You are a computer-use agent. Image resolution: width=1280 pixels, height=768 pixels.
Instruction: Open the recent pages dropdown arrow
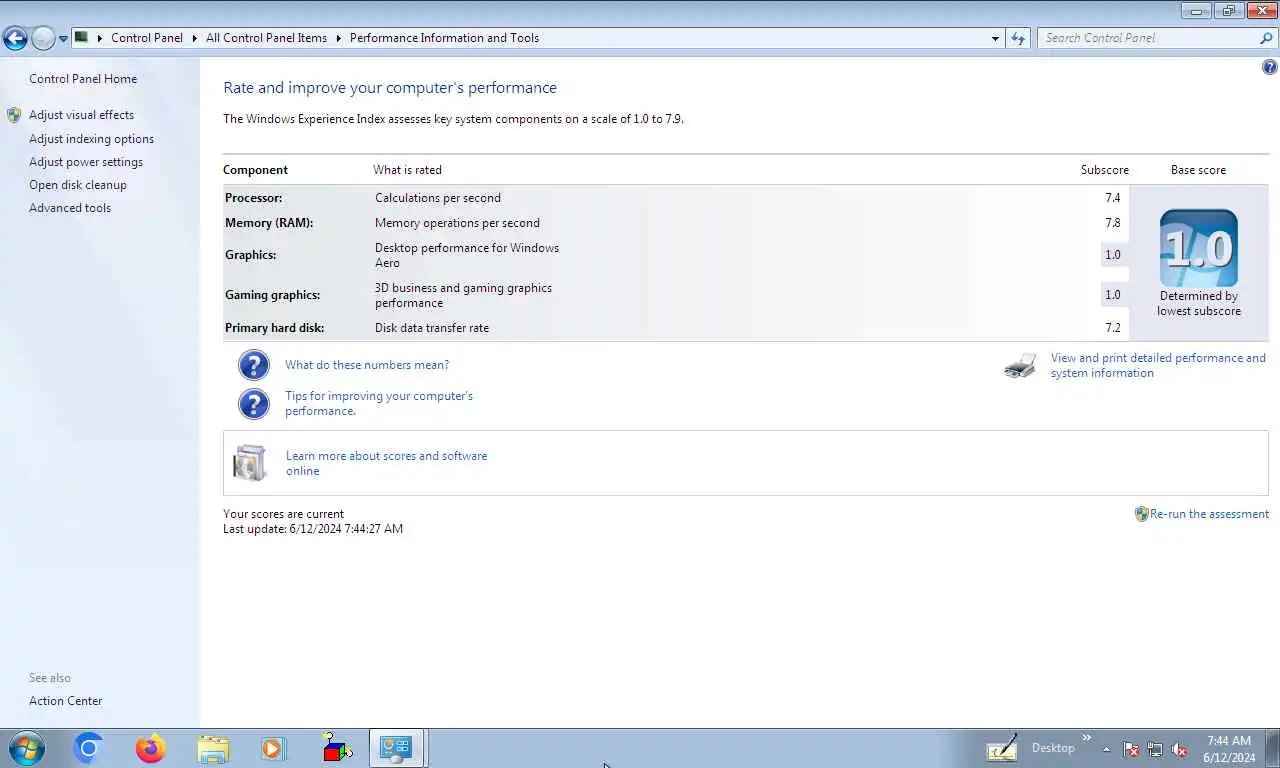[x=63, y=39]
